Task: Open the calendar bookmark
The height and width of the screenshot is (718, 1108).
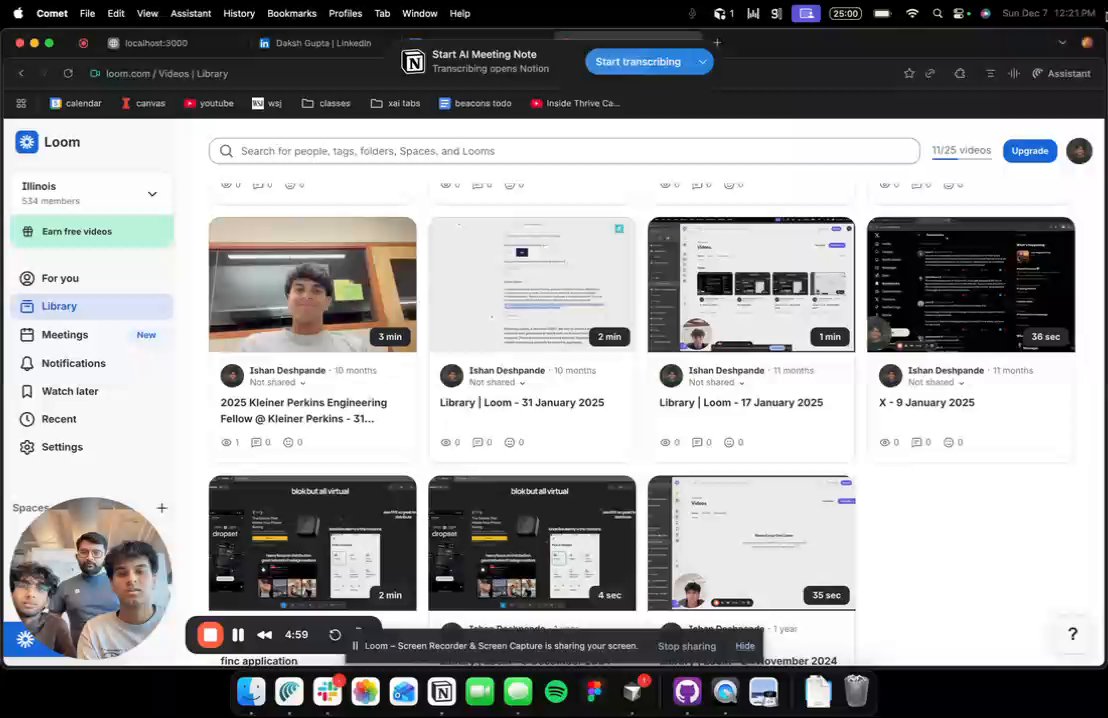Action: [76, 103]
